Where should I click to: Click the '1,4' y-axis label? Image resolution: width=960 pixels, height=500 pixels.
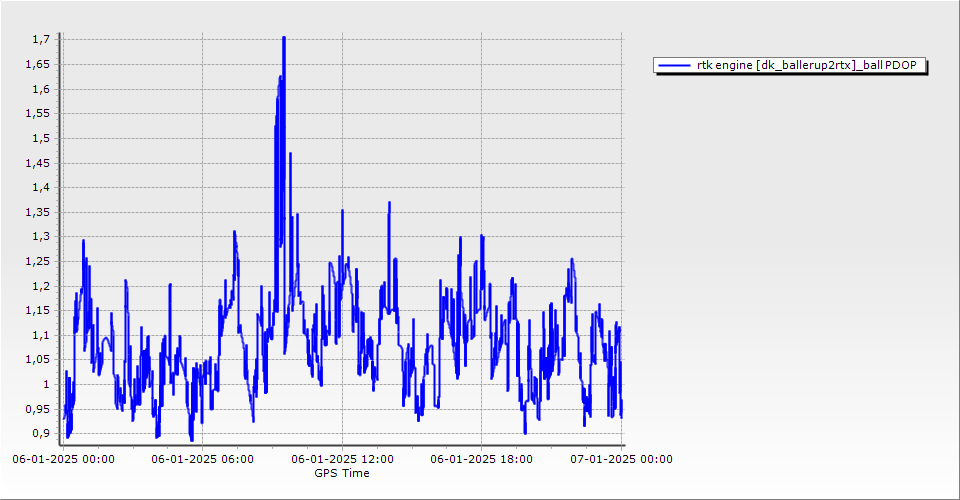[x=41, y=187]
